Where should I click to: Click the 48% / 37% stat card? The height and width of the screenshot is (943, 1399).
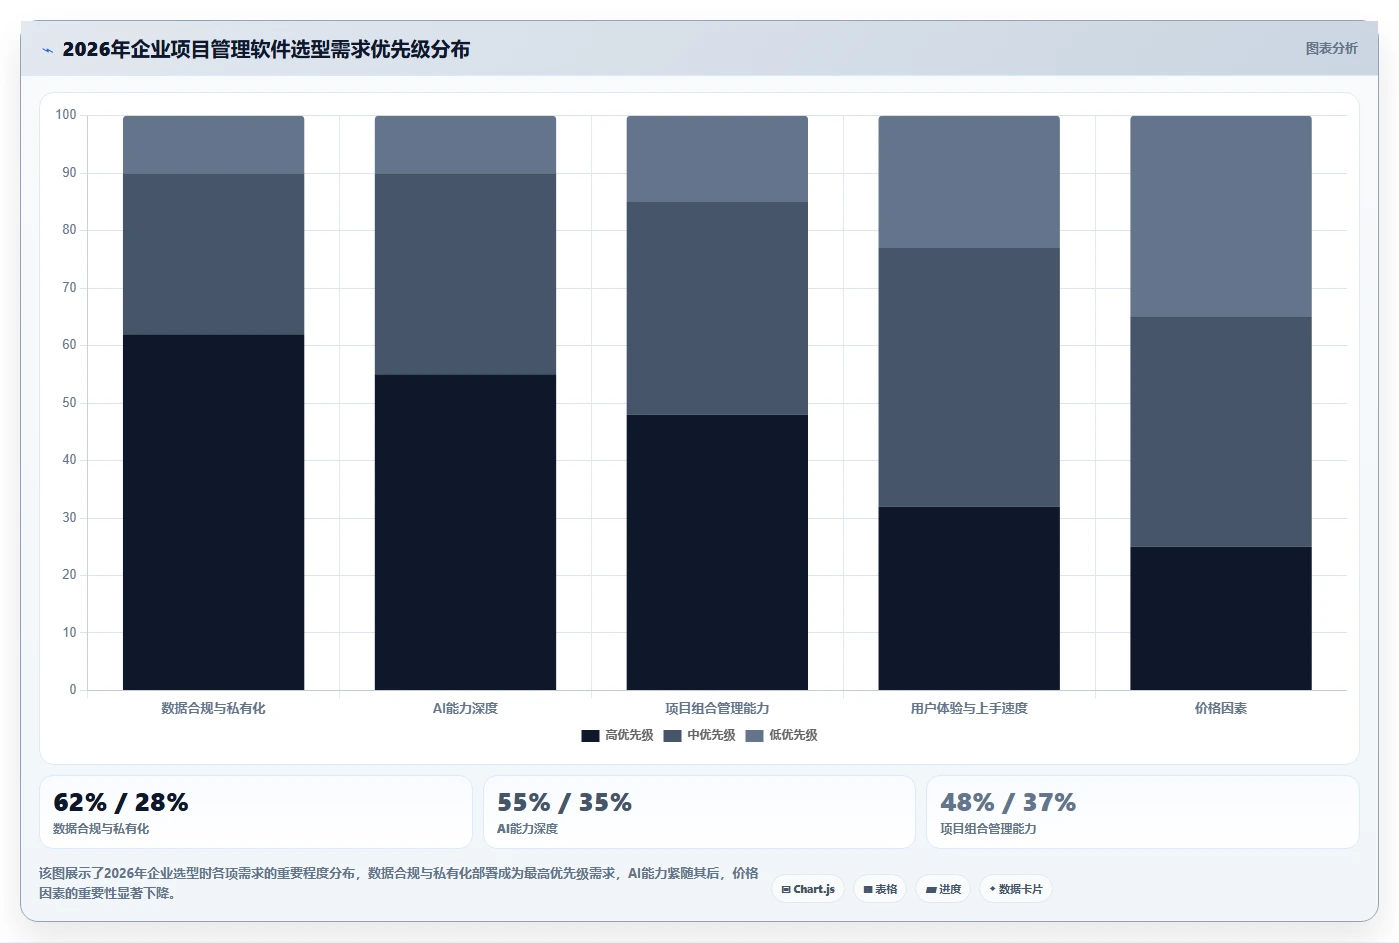point(1143,812)
